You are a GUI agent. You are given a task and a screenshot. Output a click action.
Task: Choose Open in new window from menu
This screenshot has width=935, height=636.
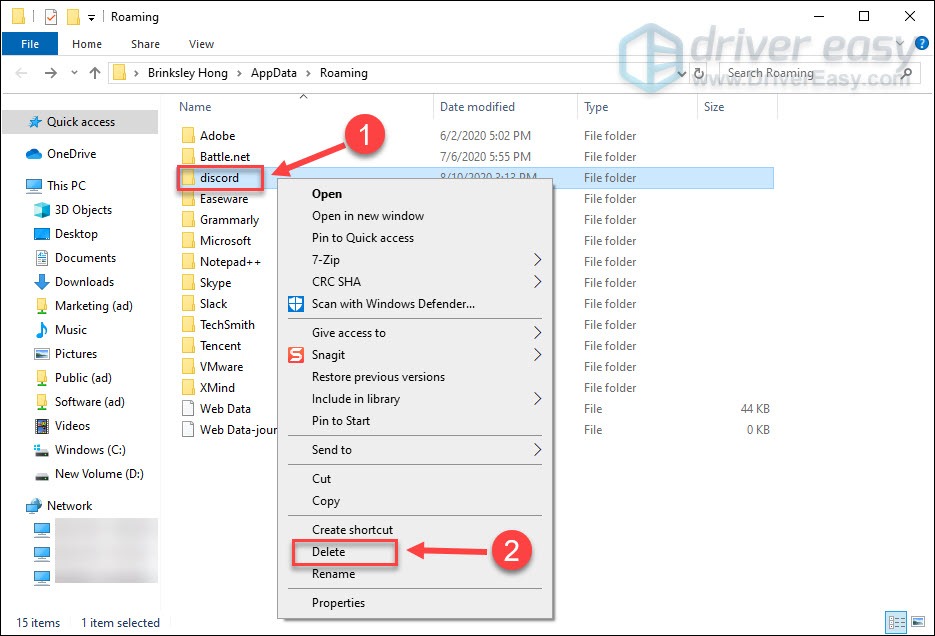[369, 215]
